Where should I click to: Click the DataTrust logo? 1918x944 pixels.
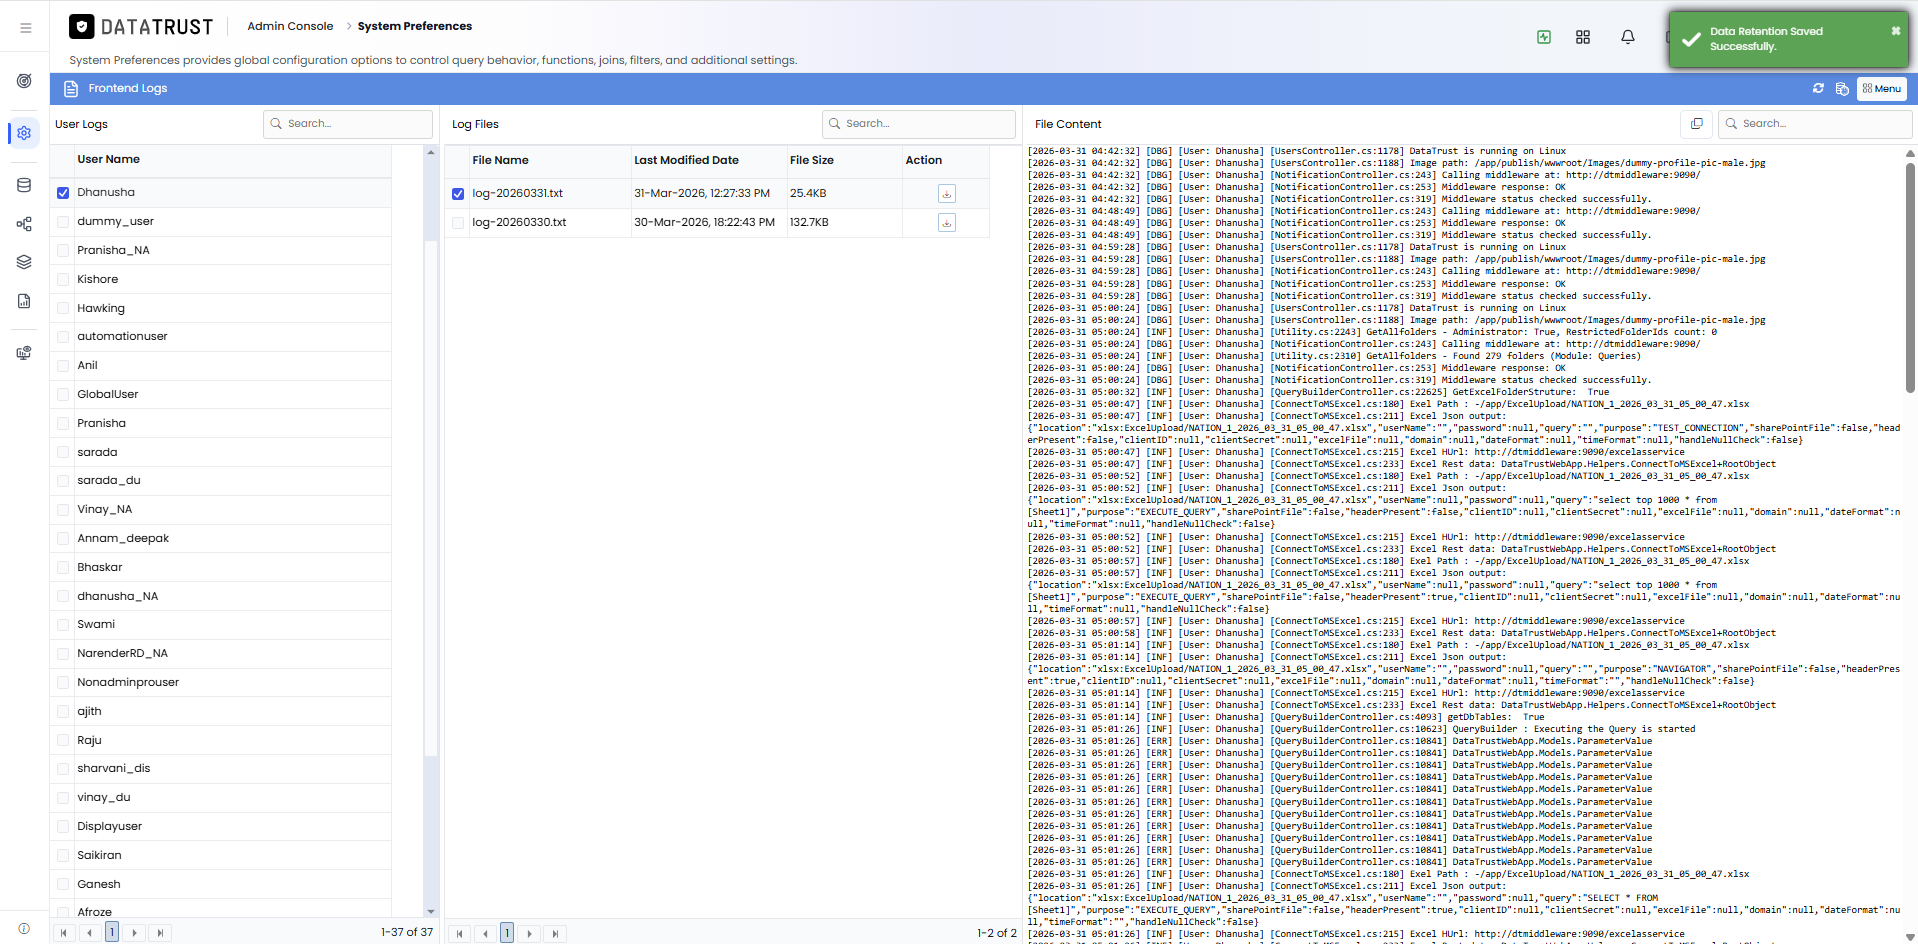(x=141, y=27)
